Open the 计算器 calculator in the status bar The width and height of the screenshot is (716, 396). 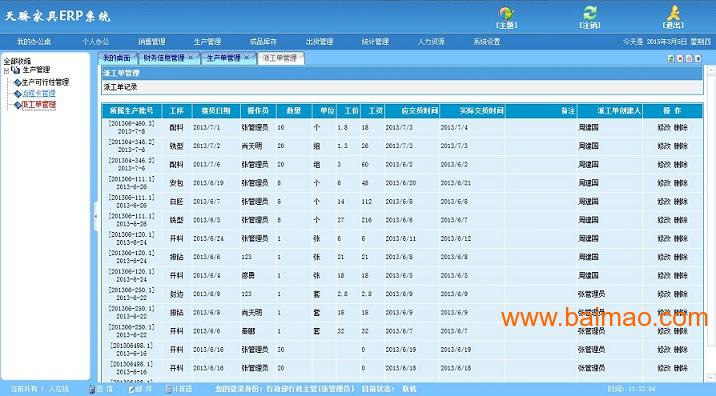[179, 389]
